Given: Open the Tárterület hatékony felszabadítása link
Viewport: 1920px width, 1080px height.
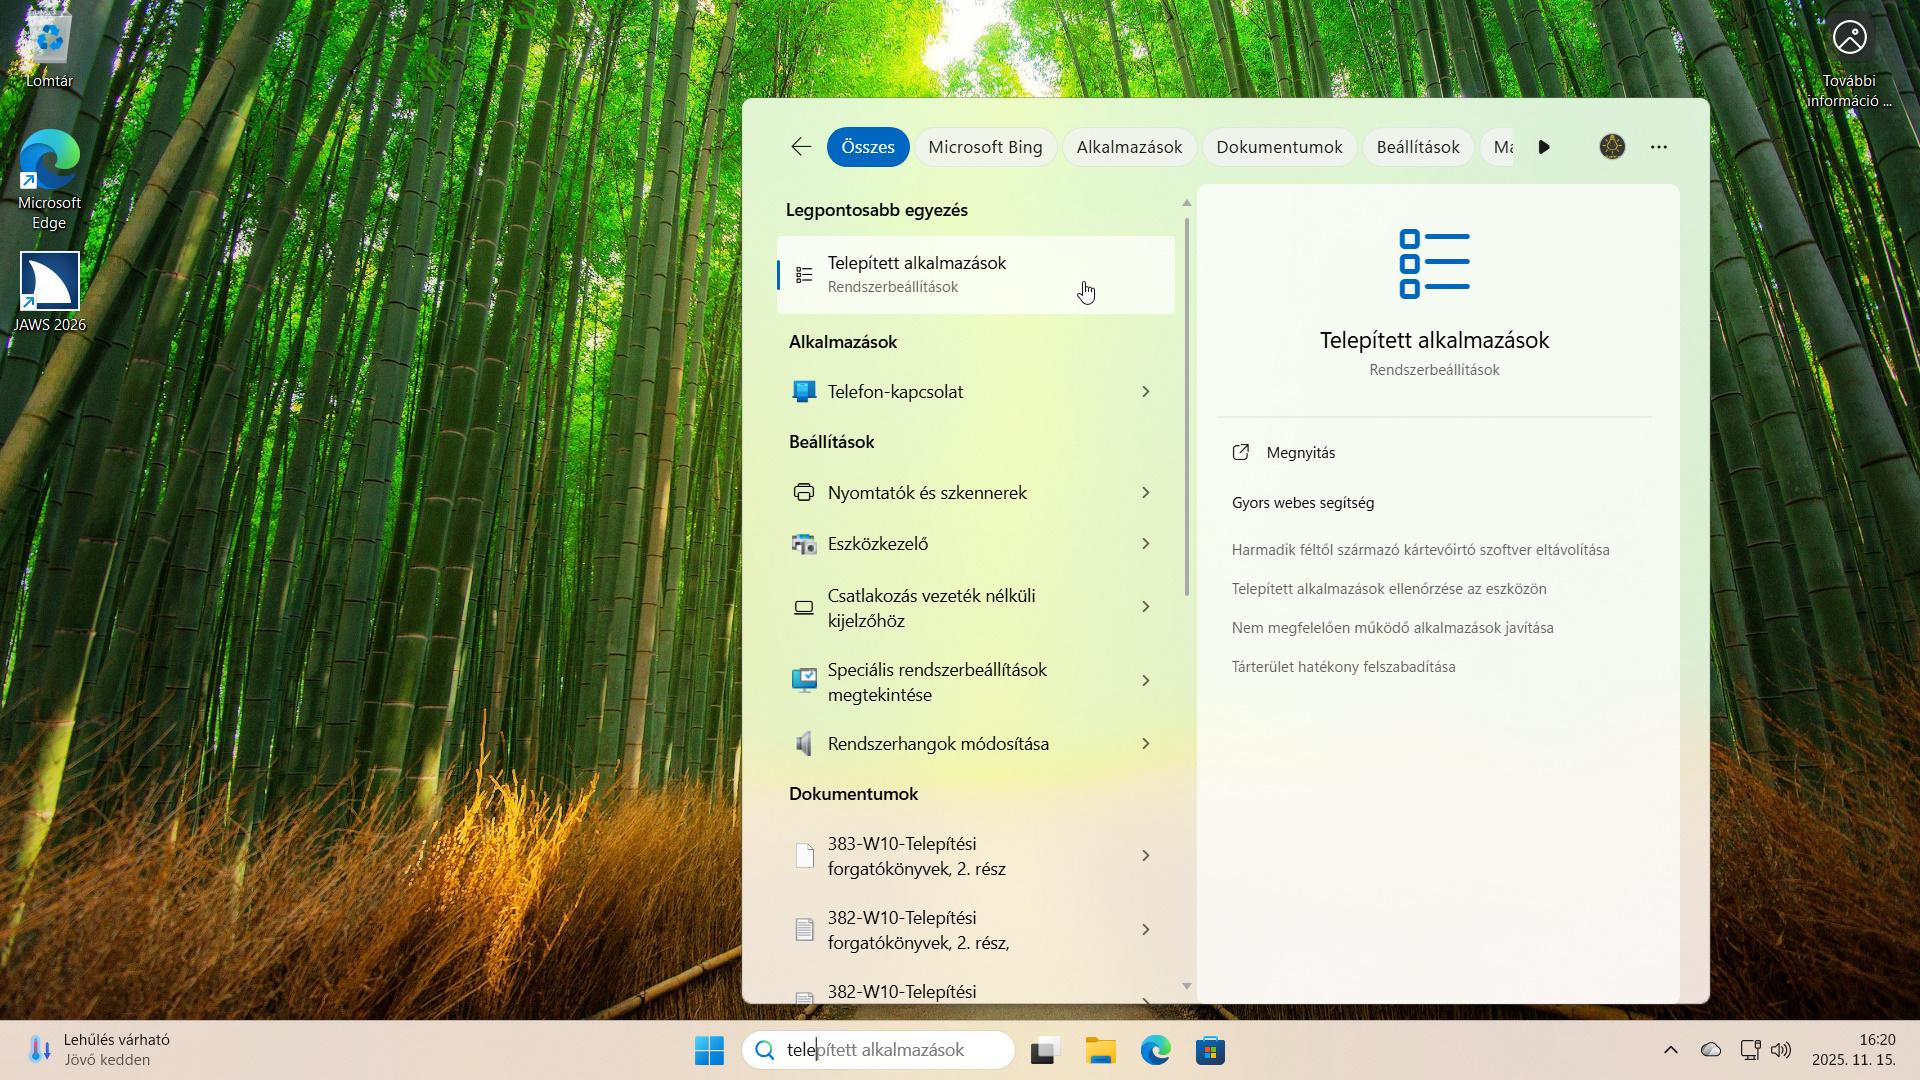Looking at the screenshot, I should coord(1343,667).
